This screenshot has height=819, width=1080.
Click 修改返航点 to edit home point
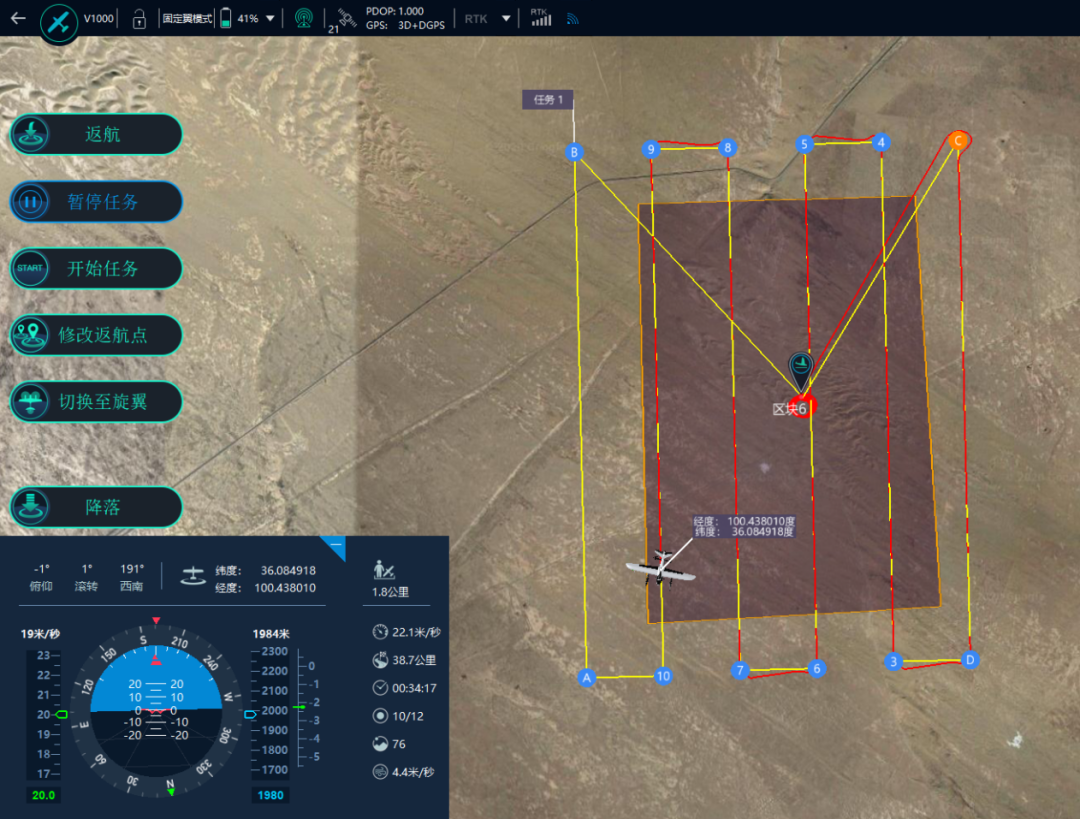tap(97, 335)
